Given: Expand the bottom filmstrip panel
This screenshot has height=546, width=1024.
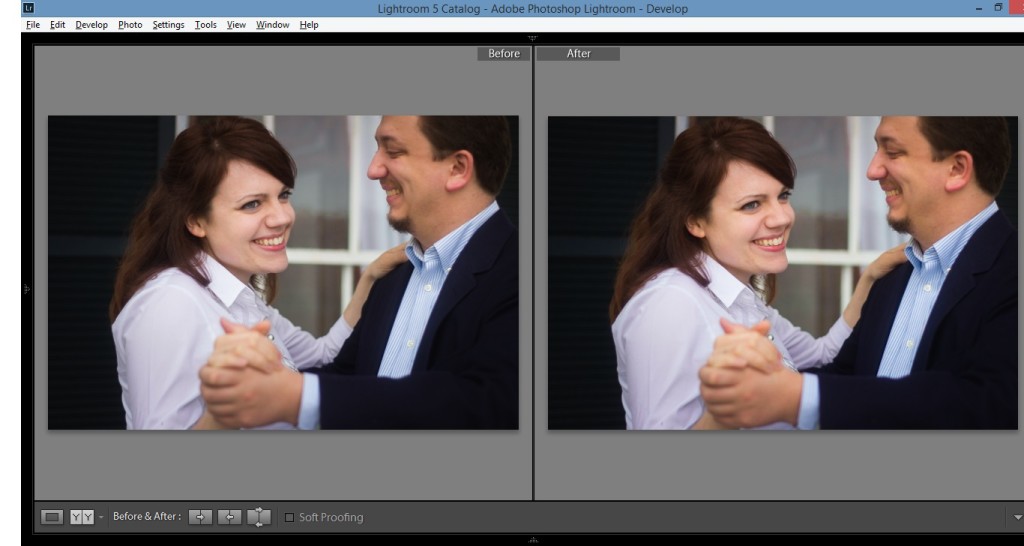Looking at the screenshot, I should [531, 540].
